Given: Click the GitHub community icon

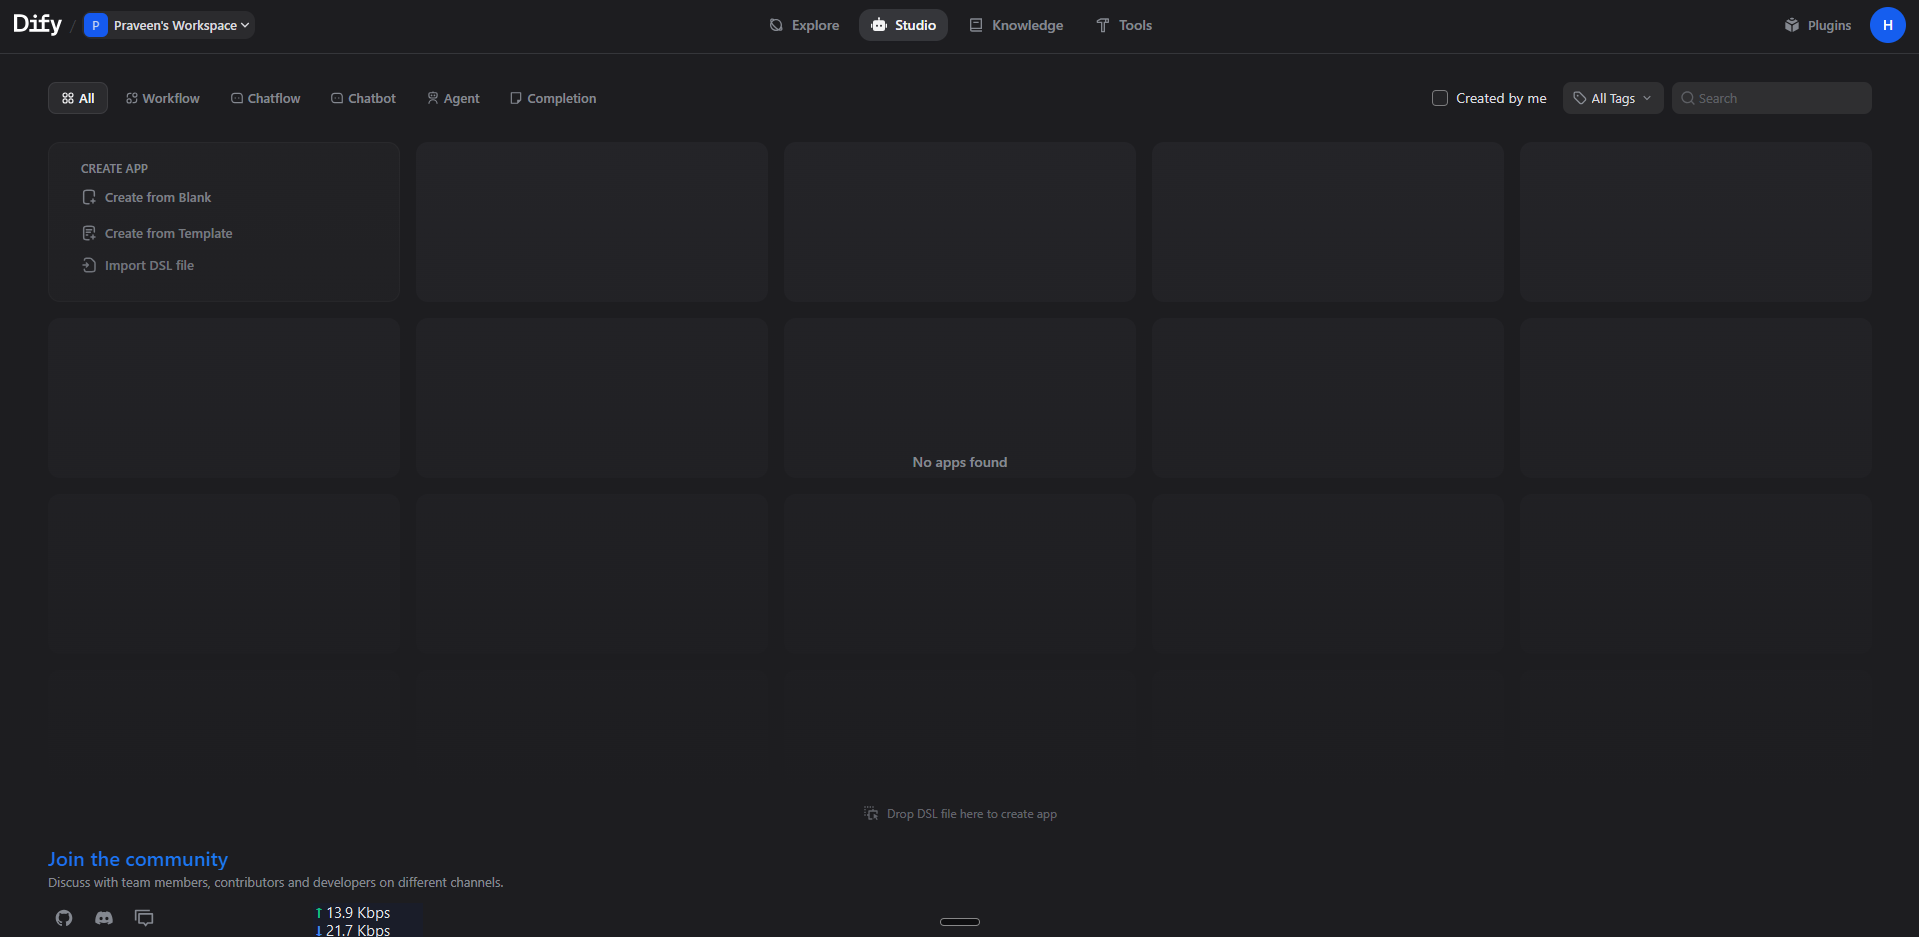Looking at the screenshot, I should pyautogui.click(x=63, y=918).
